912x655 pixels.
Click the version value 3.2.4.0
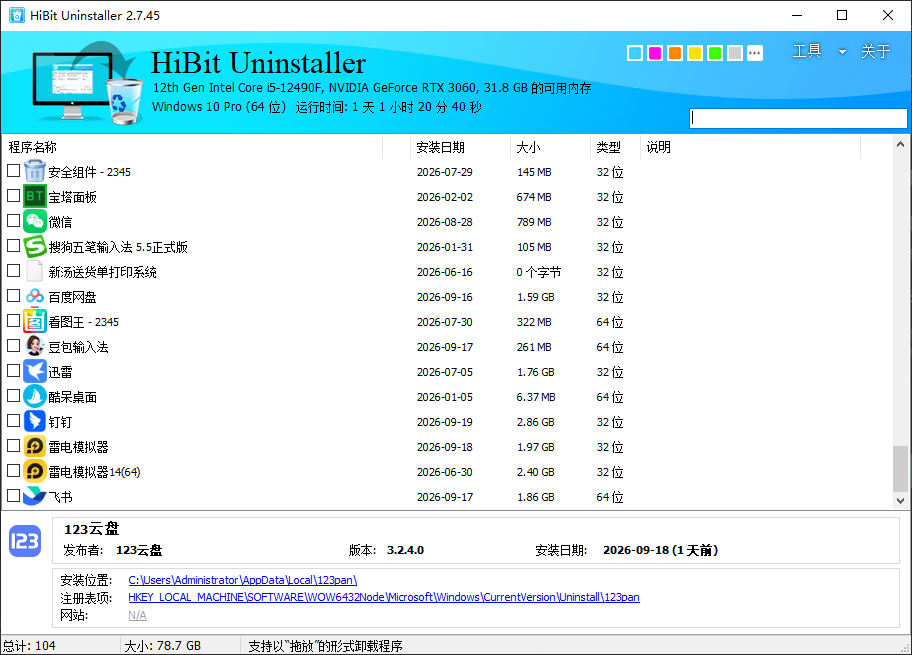405,550
